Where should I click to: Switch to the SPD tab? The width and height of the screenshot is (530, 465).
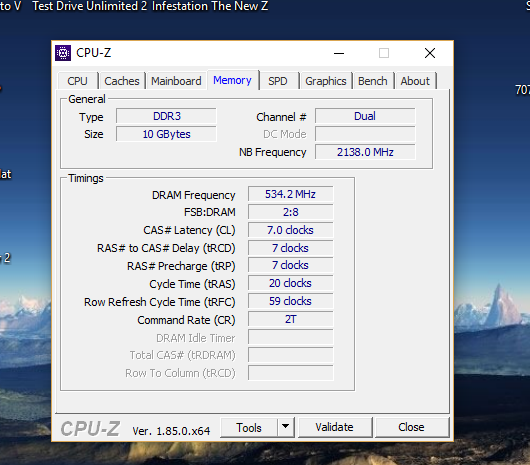(278, 81)
